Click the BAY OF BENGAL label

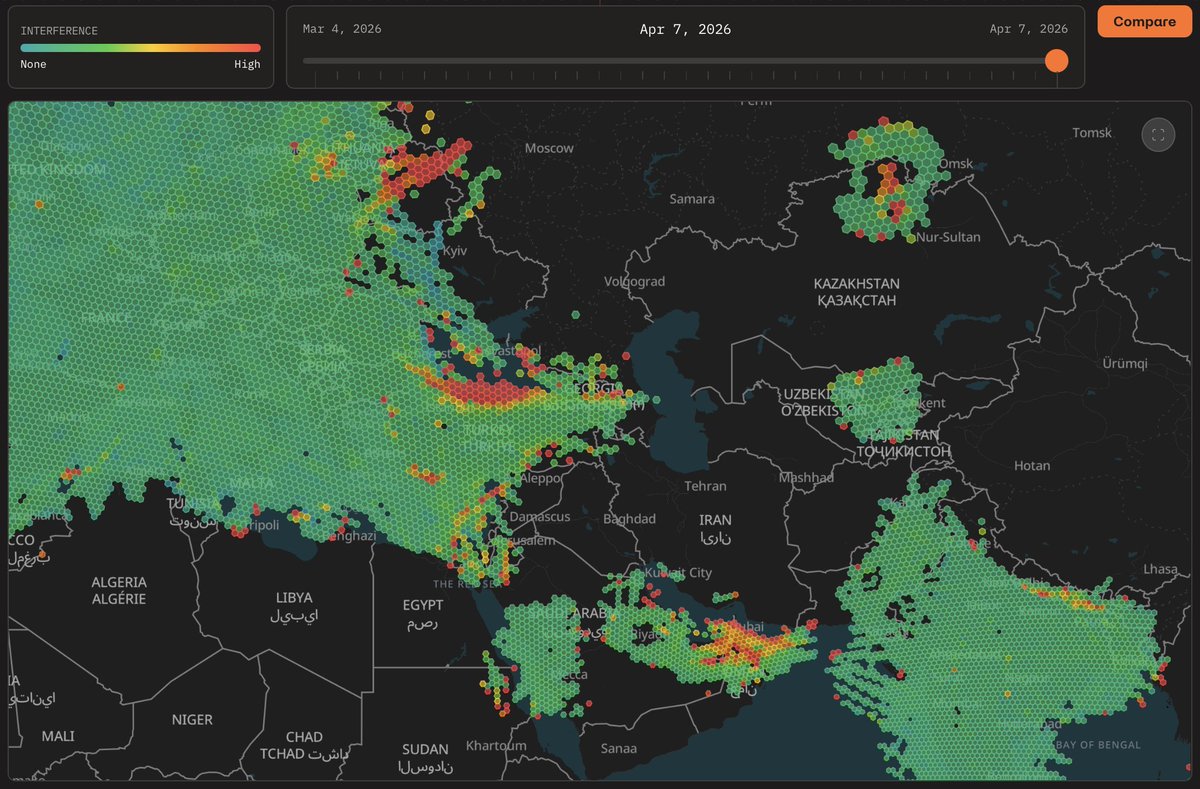(1097, 745)
